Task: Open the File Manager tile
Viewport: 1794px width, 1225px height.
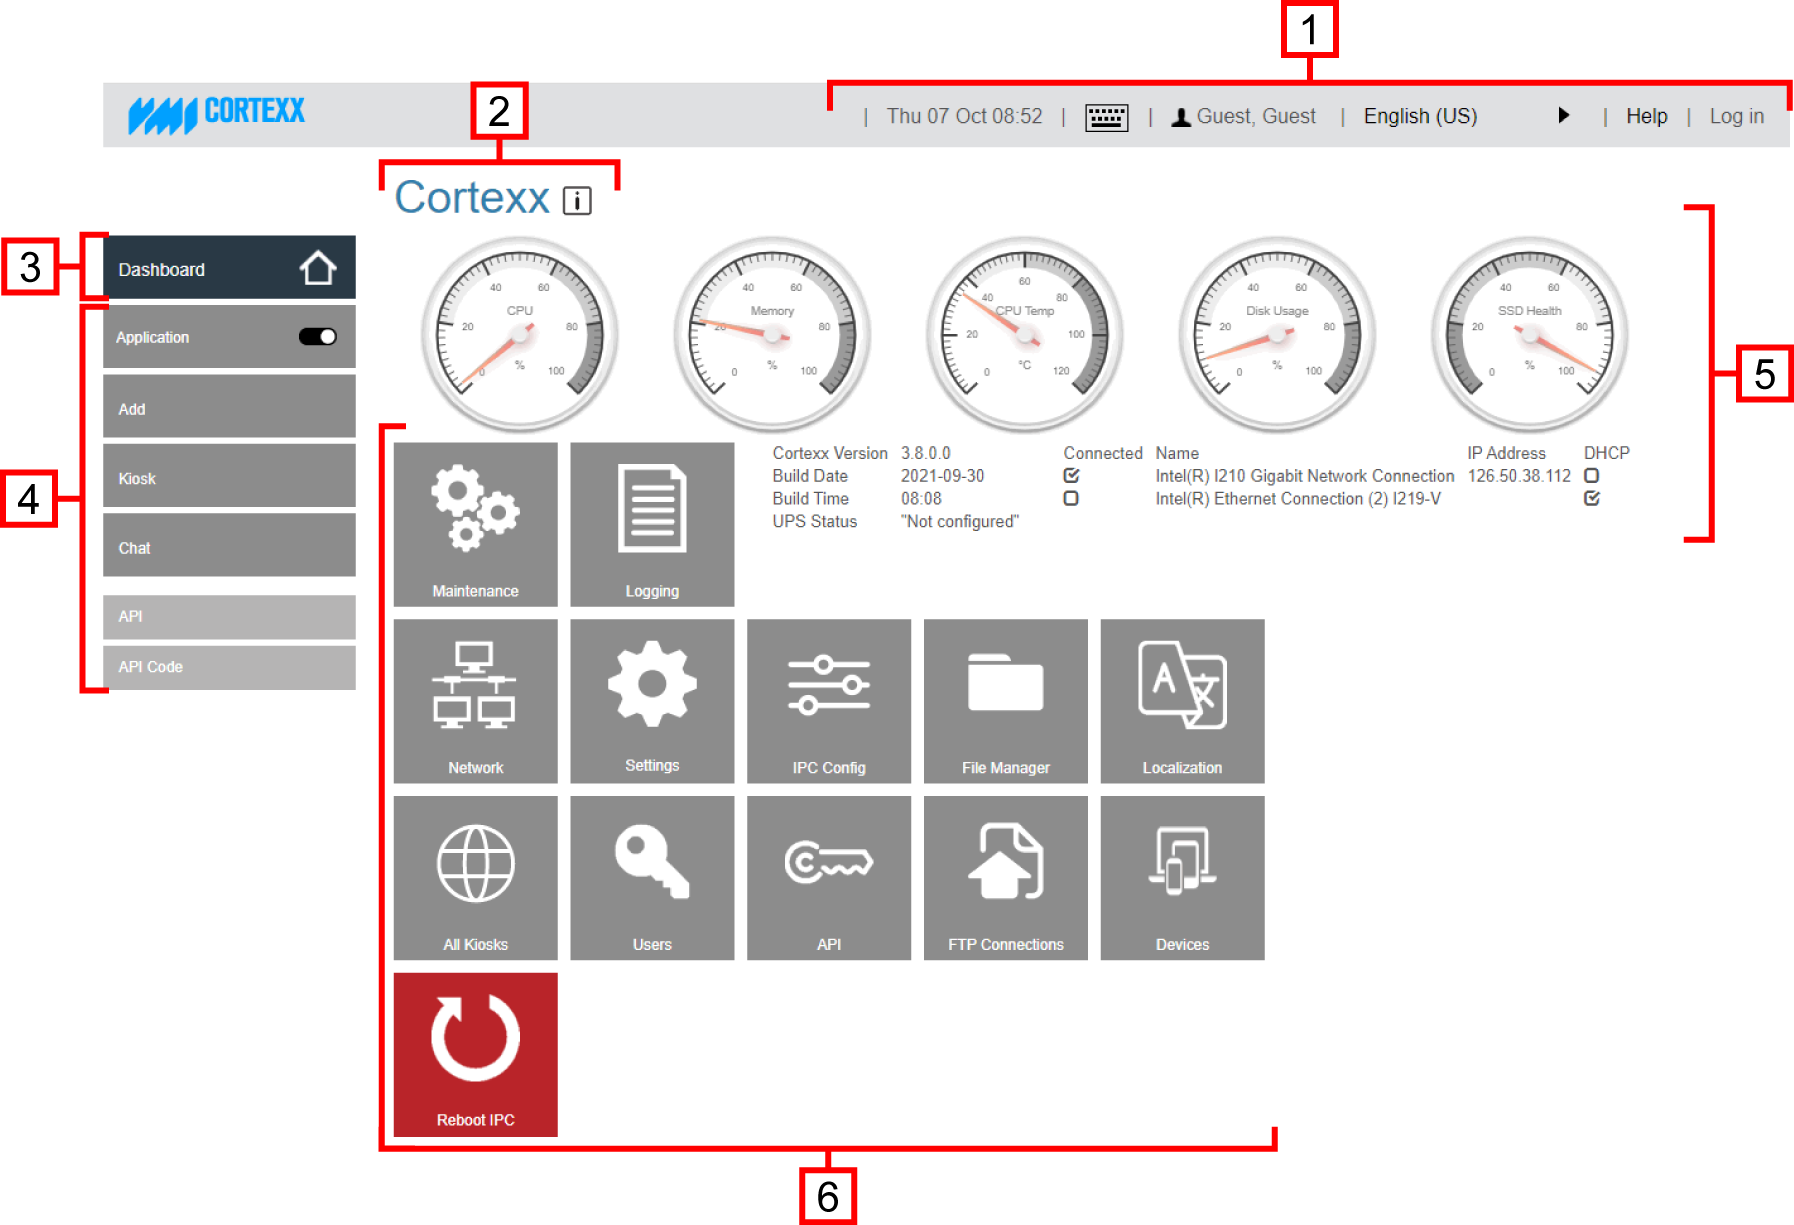Action: point(1005,700)
